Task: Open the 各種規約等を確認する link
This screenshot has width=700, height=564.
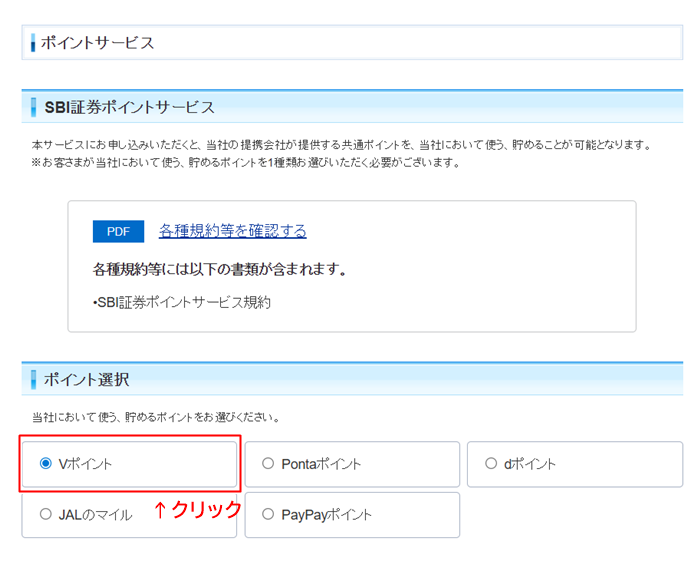Action: 232,231
